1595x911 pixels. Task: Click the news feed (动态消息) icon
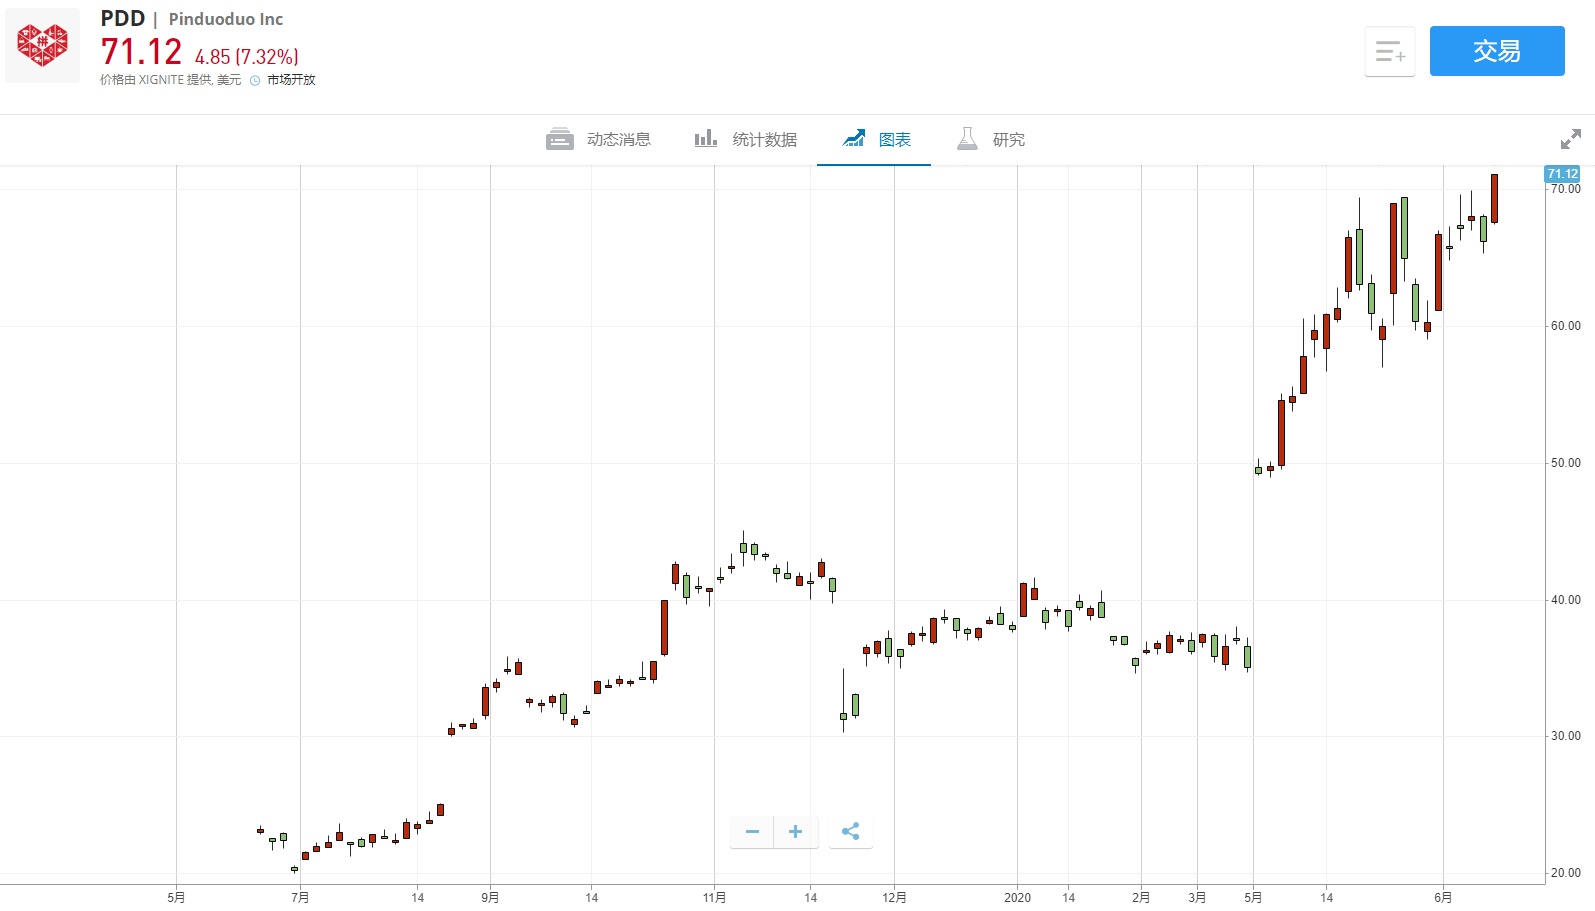560,139
